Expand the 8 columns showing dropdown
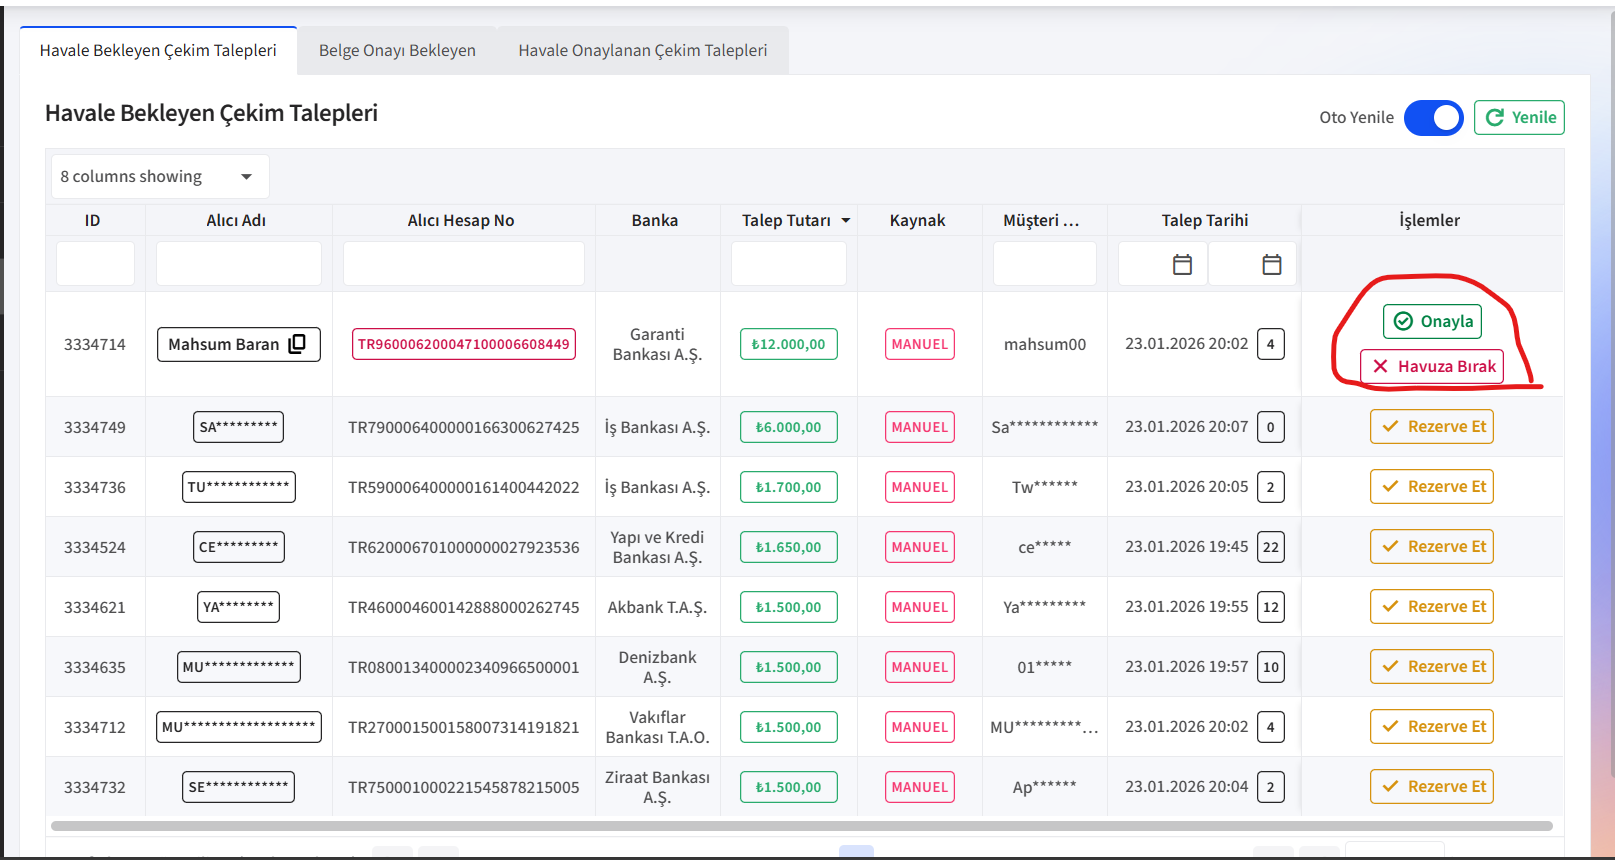Viewport: 1615px width, 860px height. [160, 177]
